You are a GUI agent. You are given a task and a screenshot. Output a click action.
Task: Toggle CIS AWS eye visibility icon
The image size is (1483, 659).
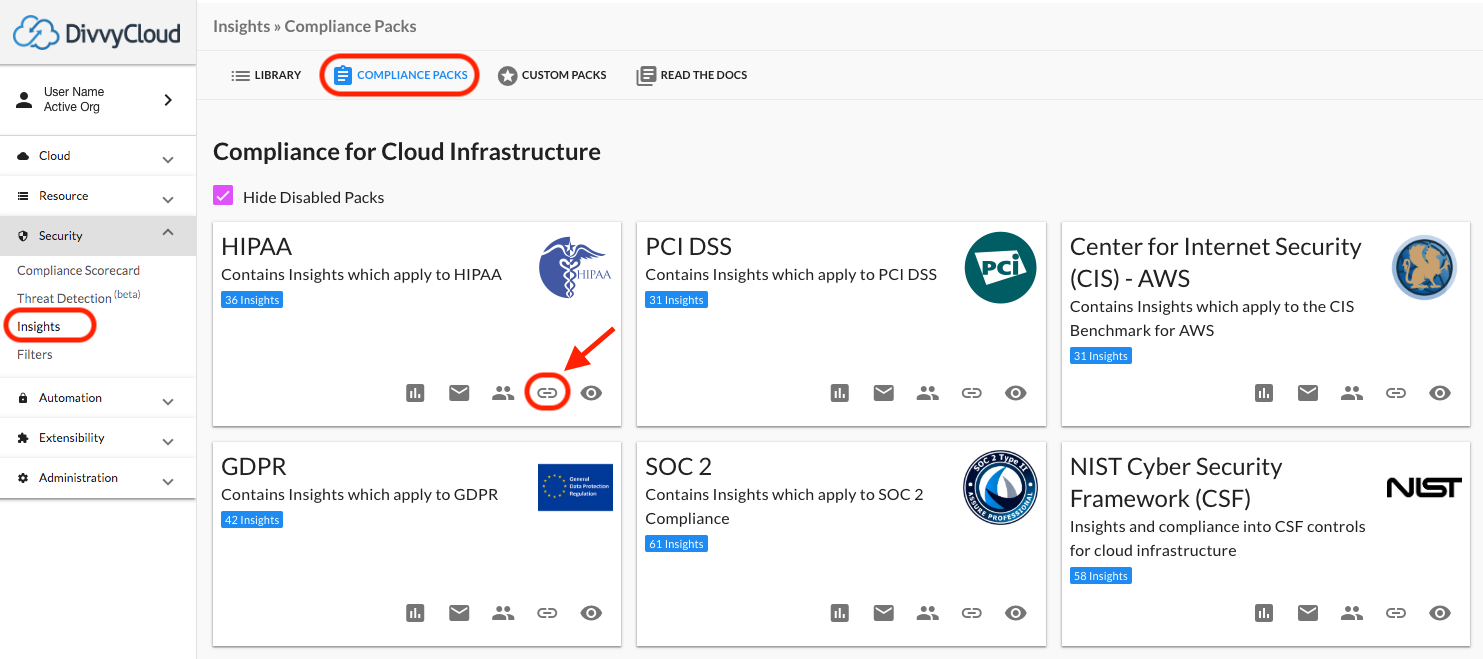(1440, 393)
